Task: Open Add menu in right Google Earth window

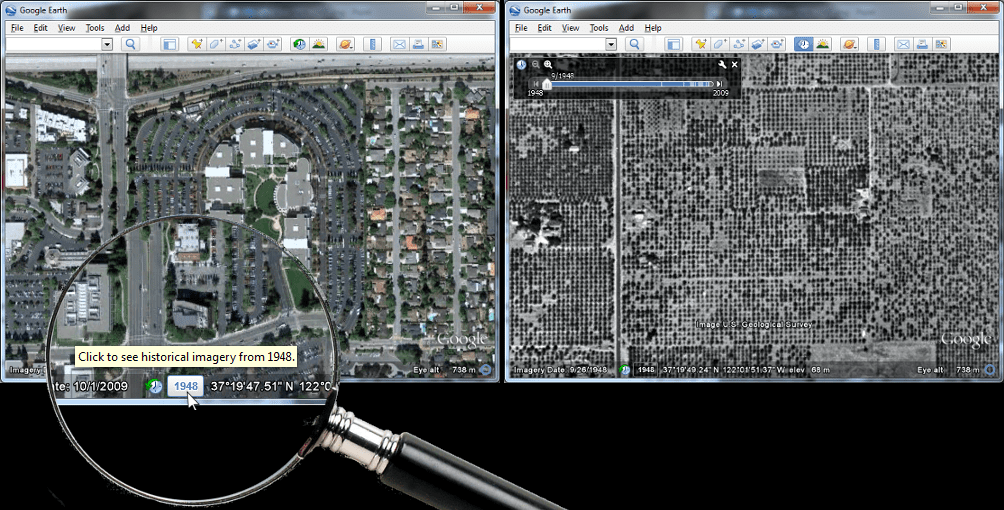Action: click(x=626, y=28)
